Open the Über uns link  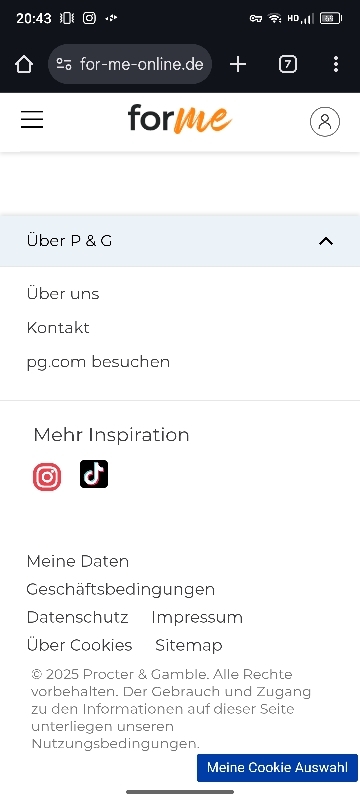click(63, 294)
